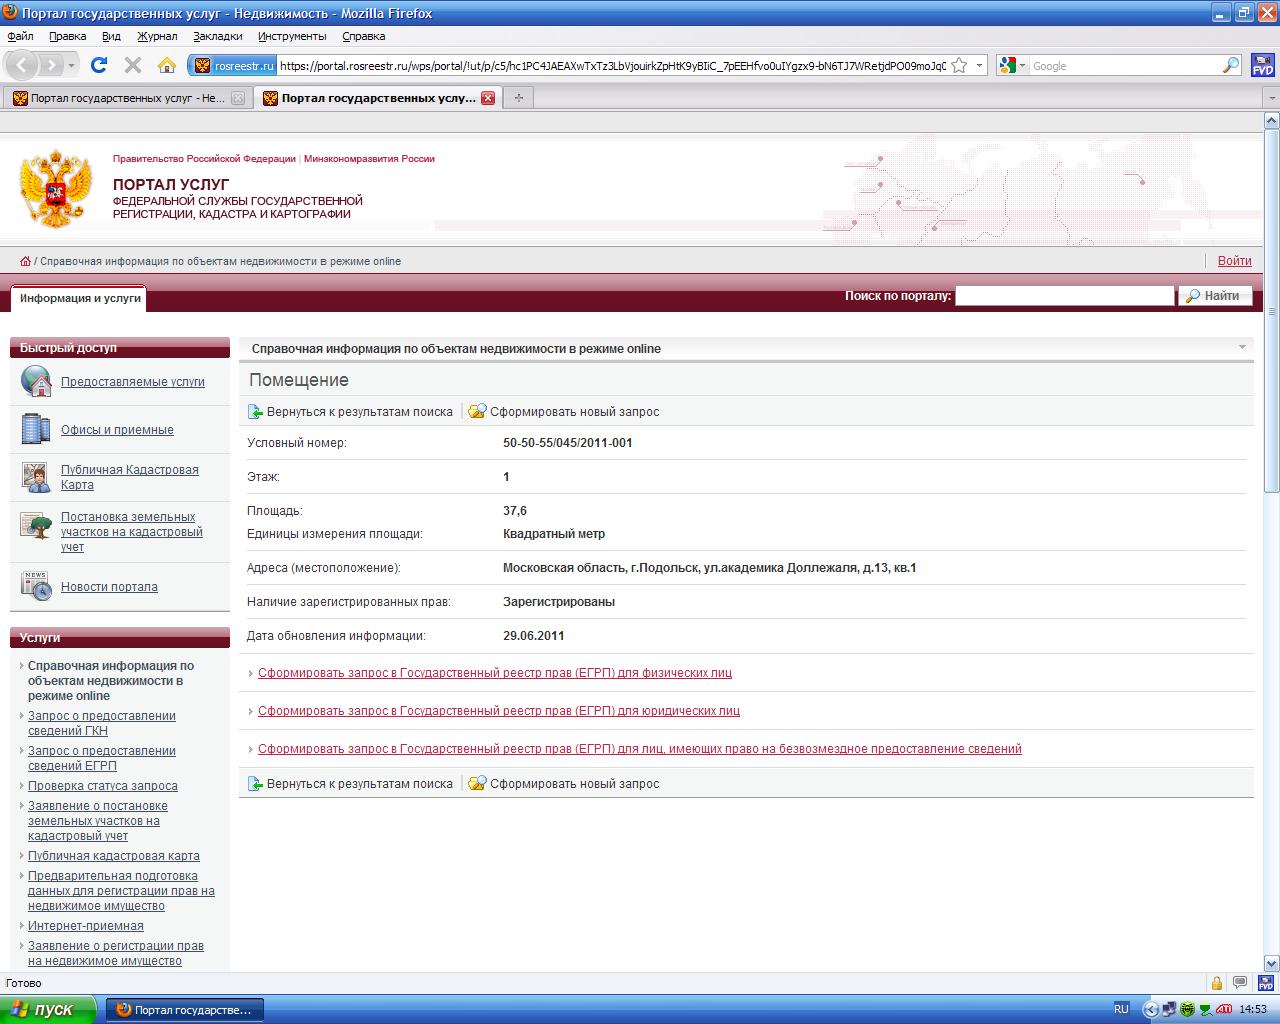Click the Войти login link

coord(1234,261)
